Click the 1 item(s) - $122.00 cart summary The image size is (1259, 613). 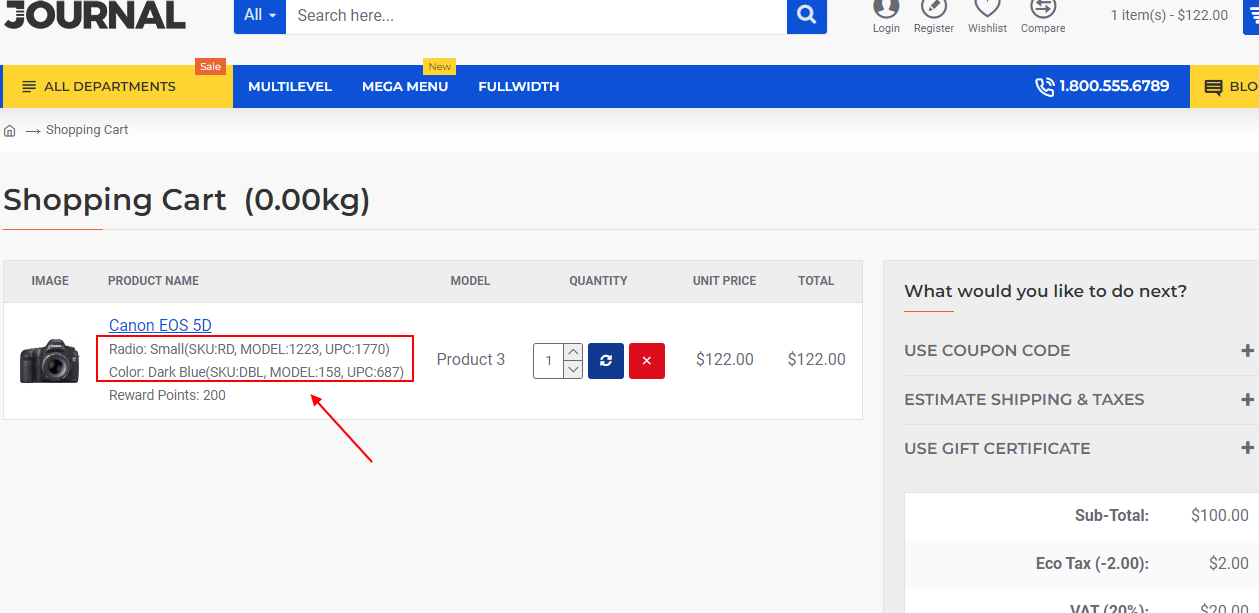click(1169, 15)
